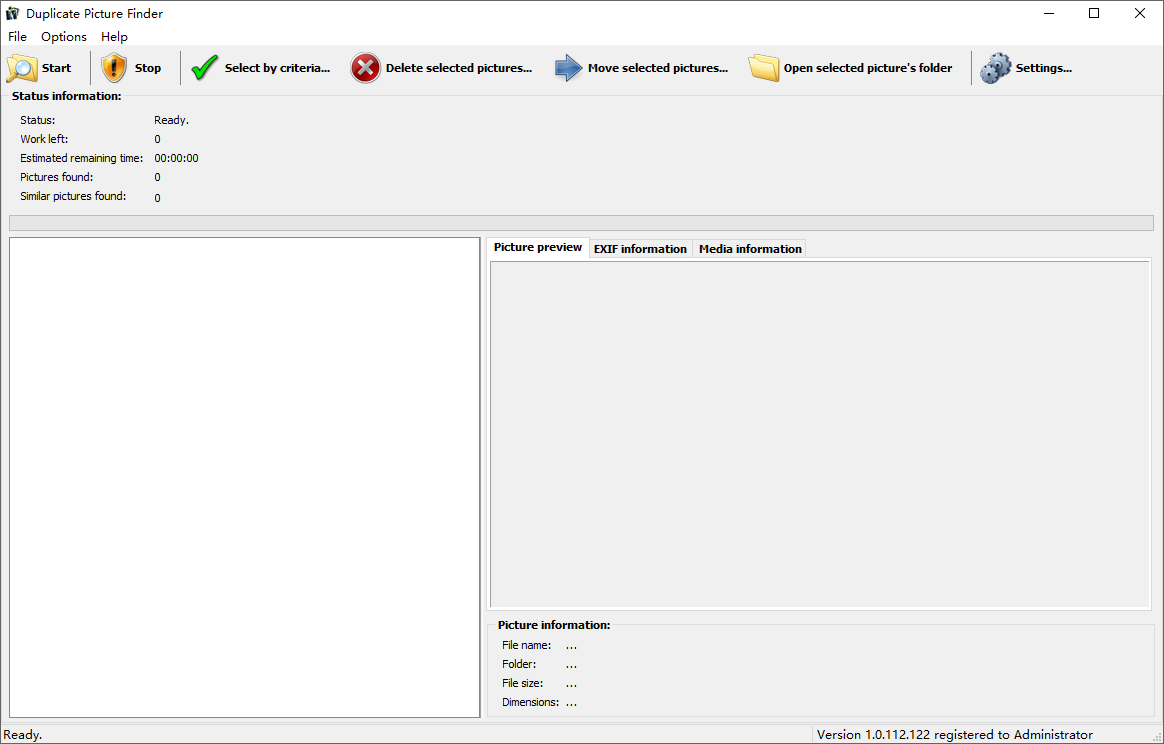Screen dimensions: 1164x744
Task: Click the red X Delete selected pictures icon
Action: point(365,68)
